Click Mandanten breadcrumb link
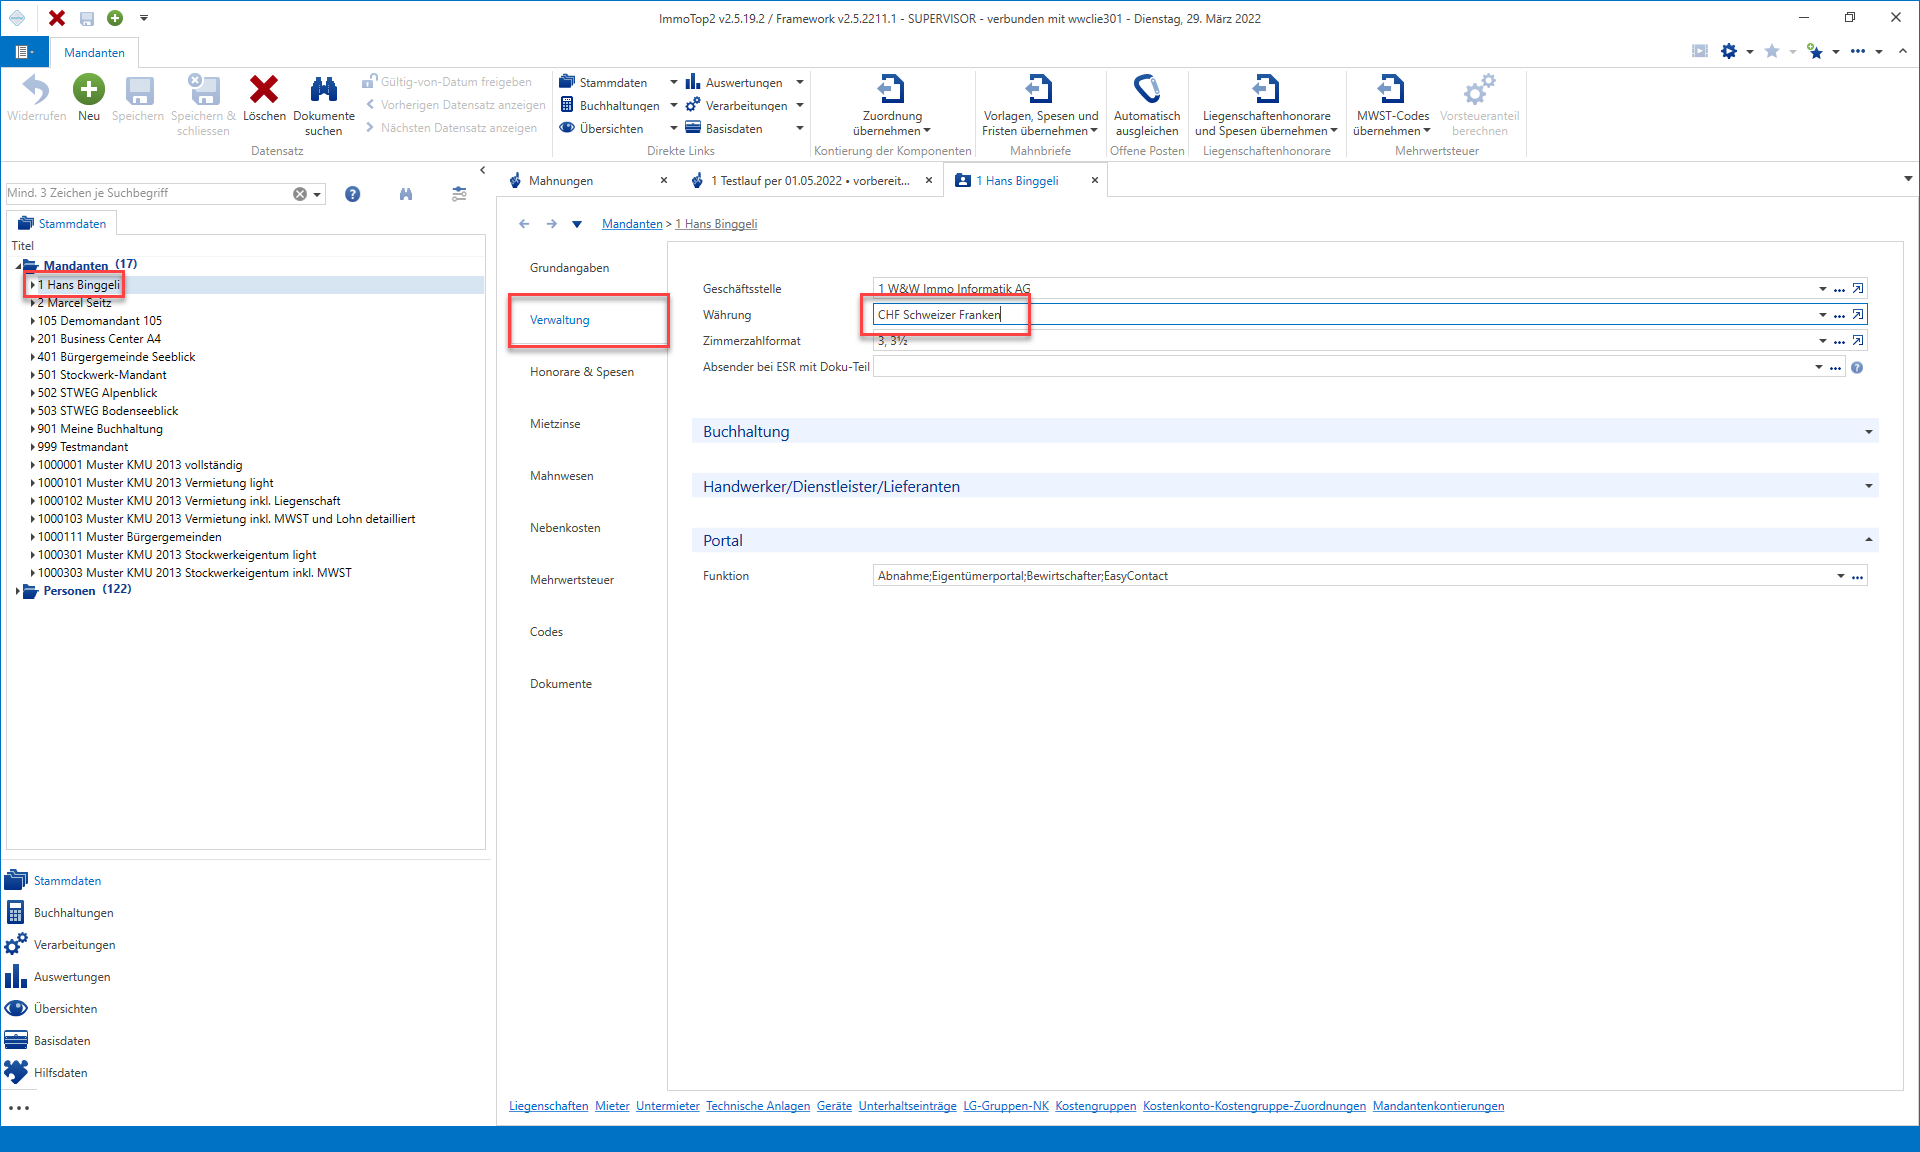The height and width of the screenshot is (1152, 1920). (632, 224)
